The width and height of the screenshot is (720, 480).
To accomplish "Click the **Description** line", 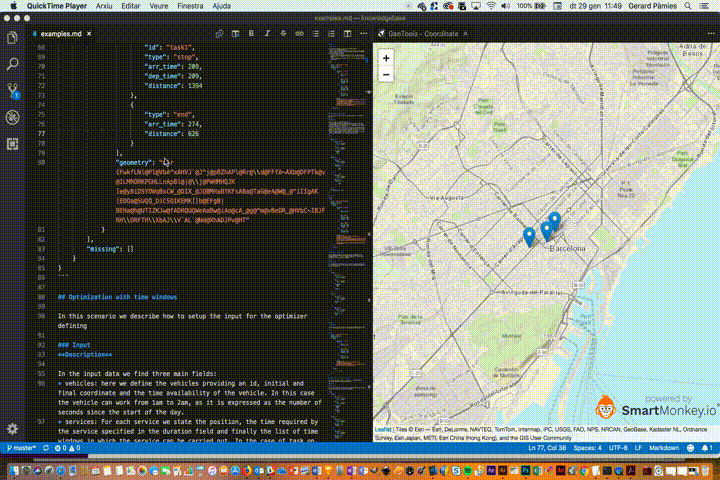I will tap(85, 355).
